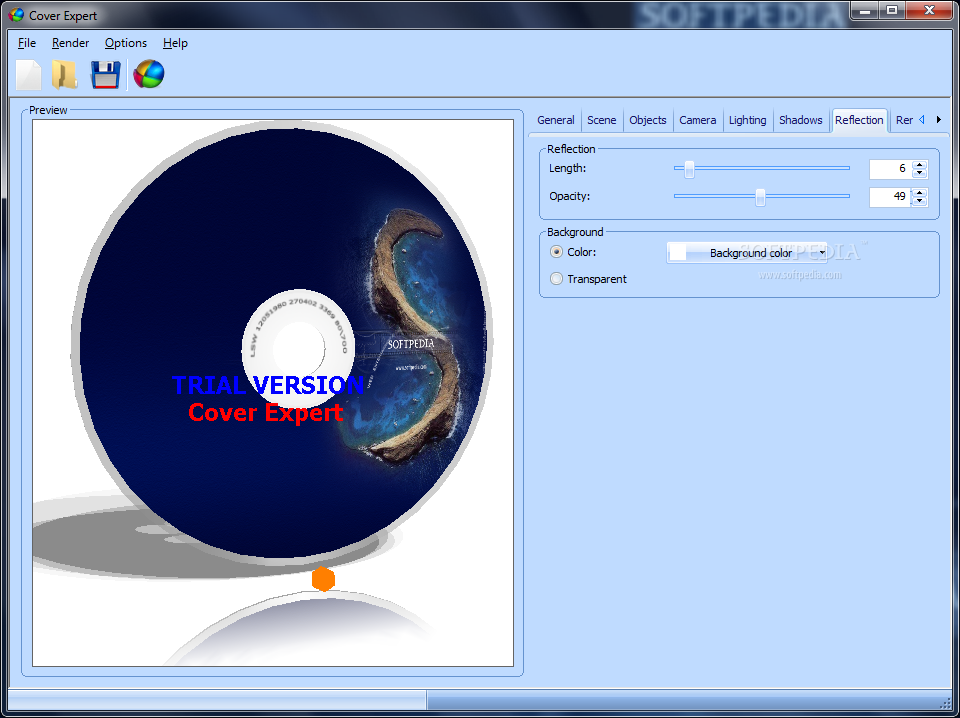Switch to the Lighting tab
Screen dimensions: 960x718
[748, 120]
